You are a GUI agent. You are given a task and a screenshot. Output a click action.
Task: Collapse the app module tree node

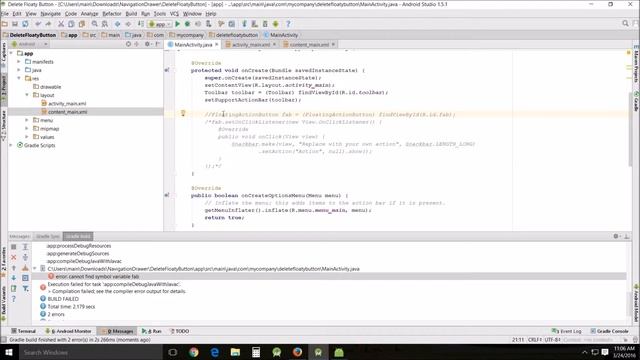click(11, 53)
